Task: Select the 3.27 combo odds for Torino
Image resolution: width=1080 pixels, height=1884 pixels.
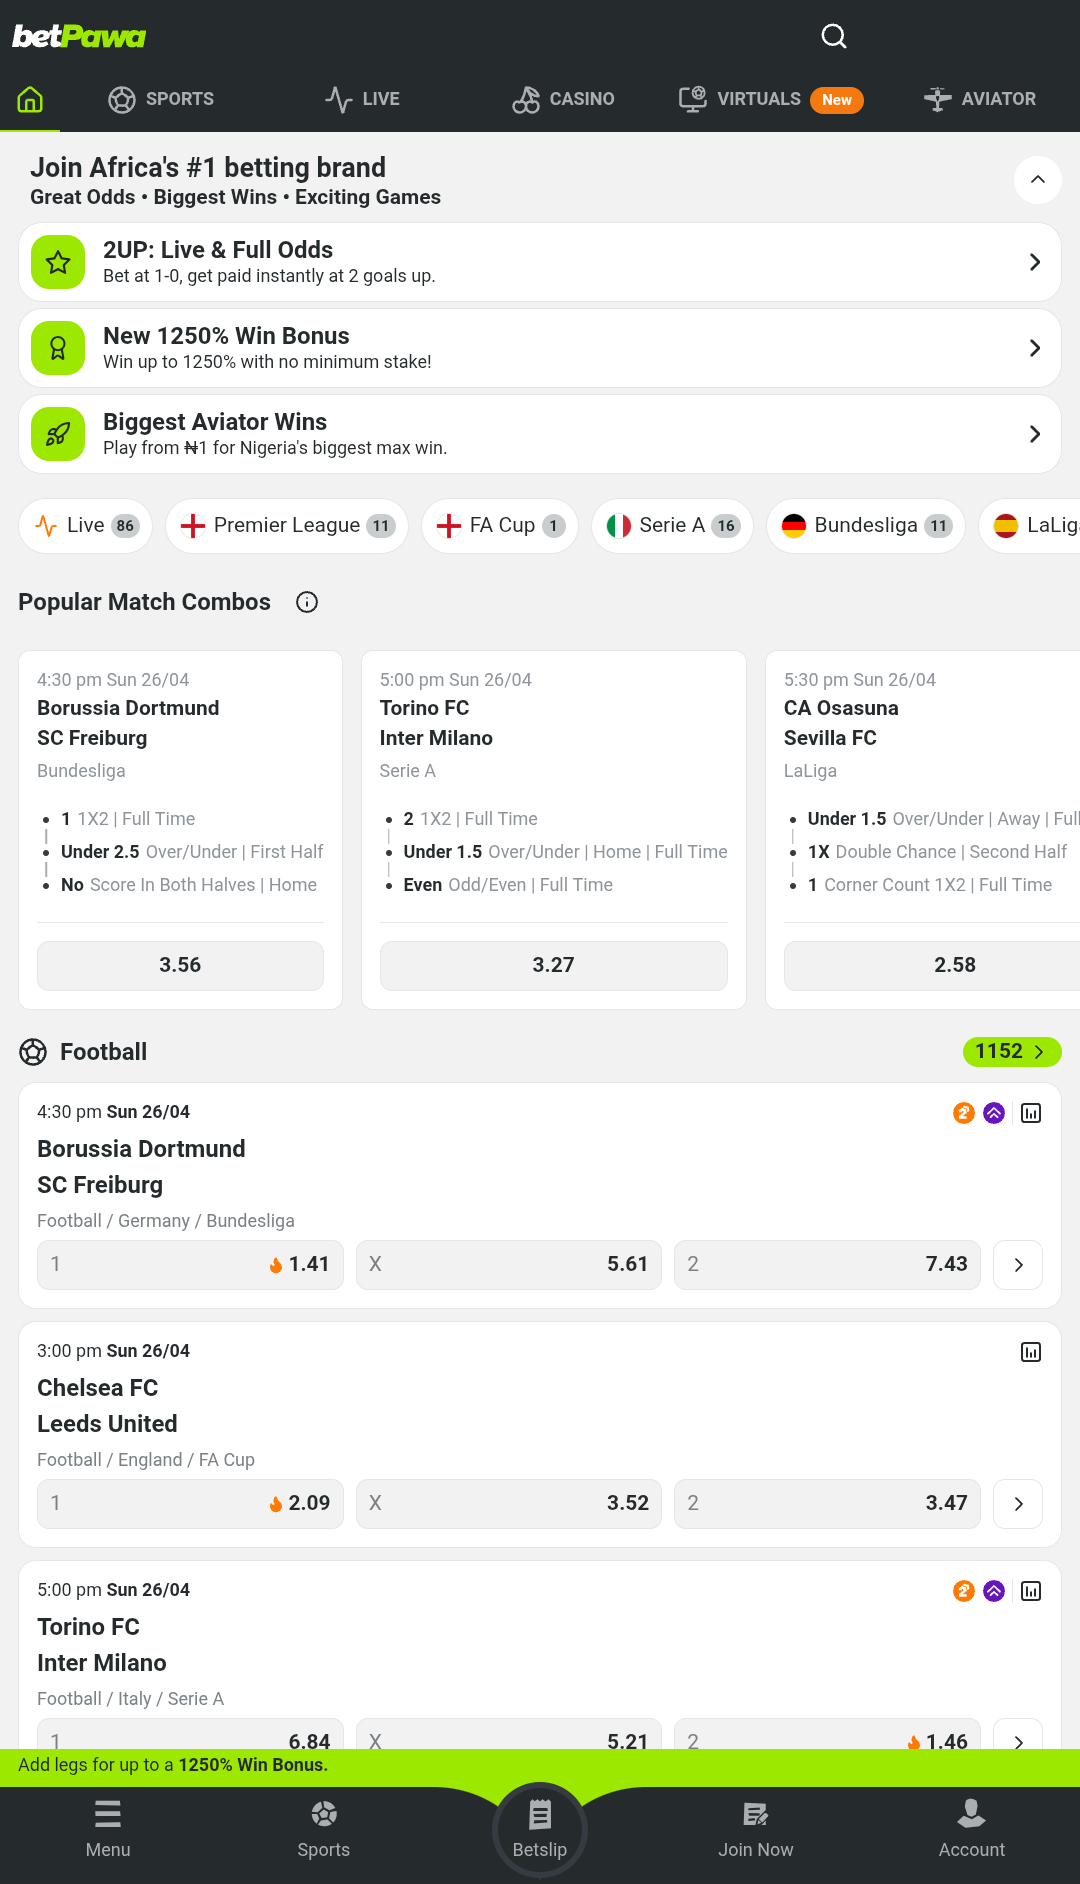Action: (x=553, y=965)
